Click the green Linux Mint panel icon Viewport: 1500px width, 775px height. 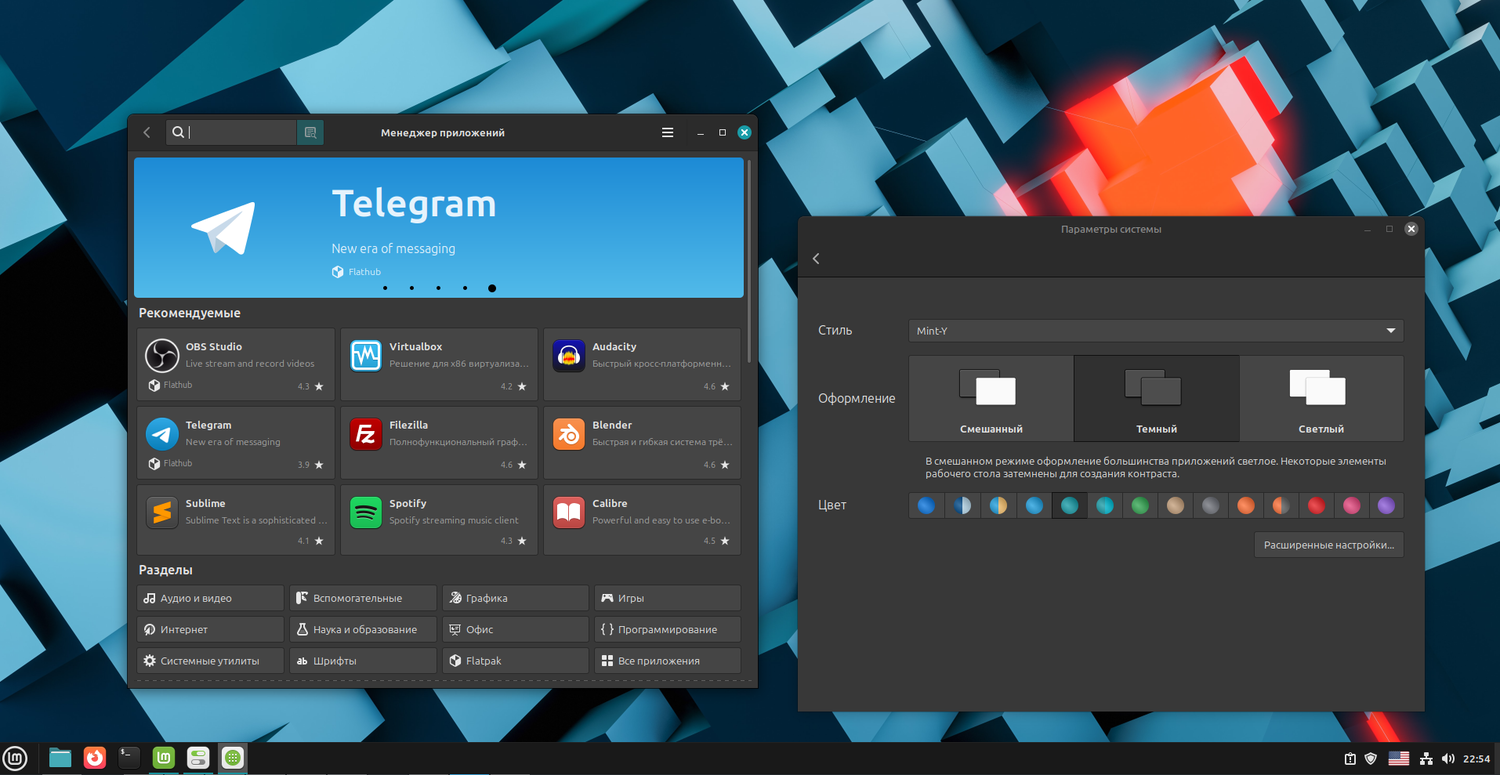[163, 758]
